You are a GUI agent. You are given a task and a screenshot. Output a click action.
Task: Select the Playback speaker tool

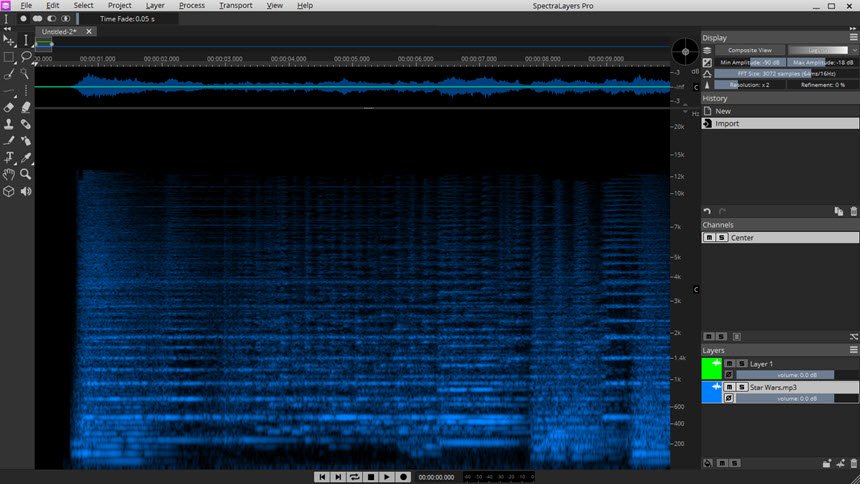26,192
